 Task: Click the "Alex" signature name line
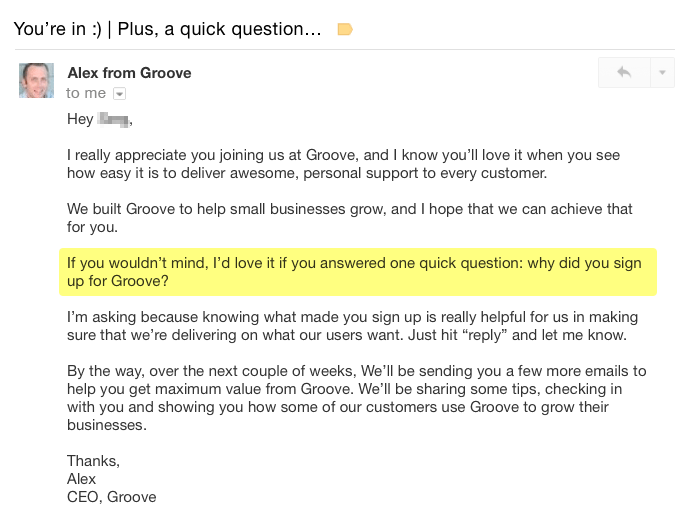[x=81, y=479]
